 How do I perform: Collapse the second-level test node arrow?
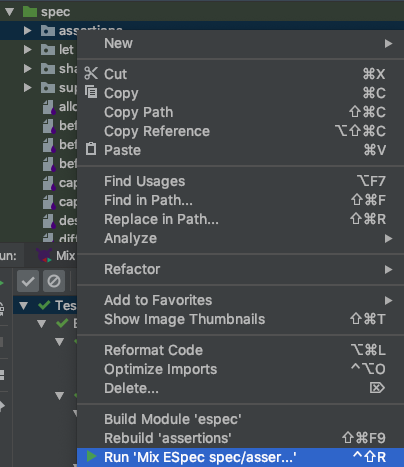pos(41,324)
